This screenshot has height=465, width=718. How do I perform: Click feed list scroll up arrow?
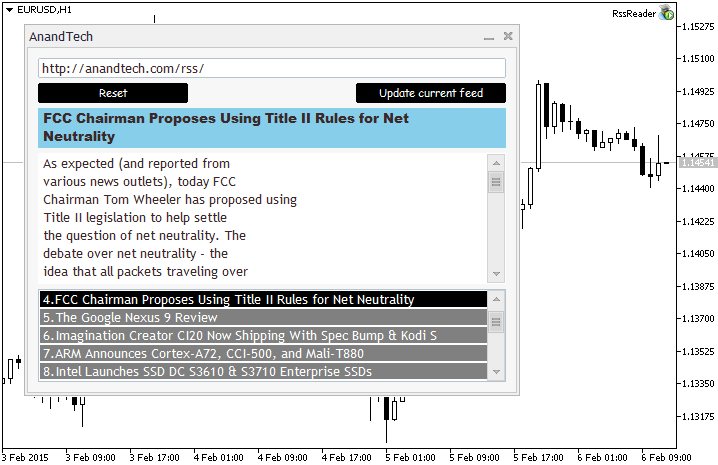(x=496, y=299)
